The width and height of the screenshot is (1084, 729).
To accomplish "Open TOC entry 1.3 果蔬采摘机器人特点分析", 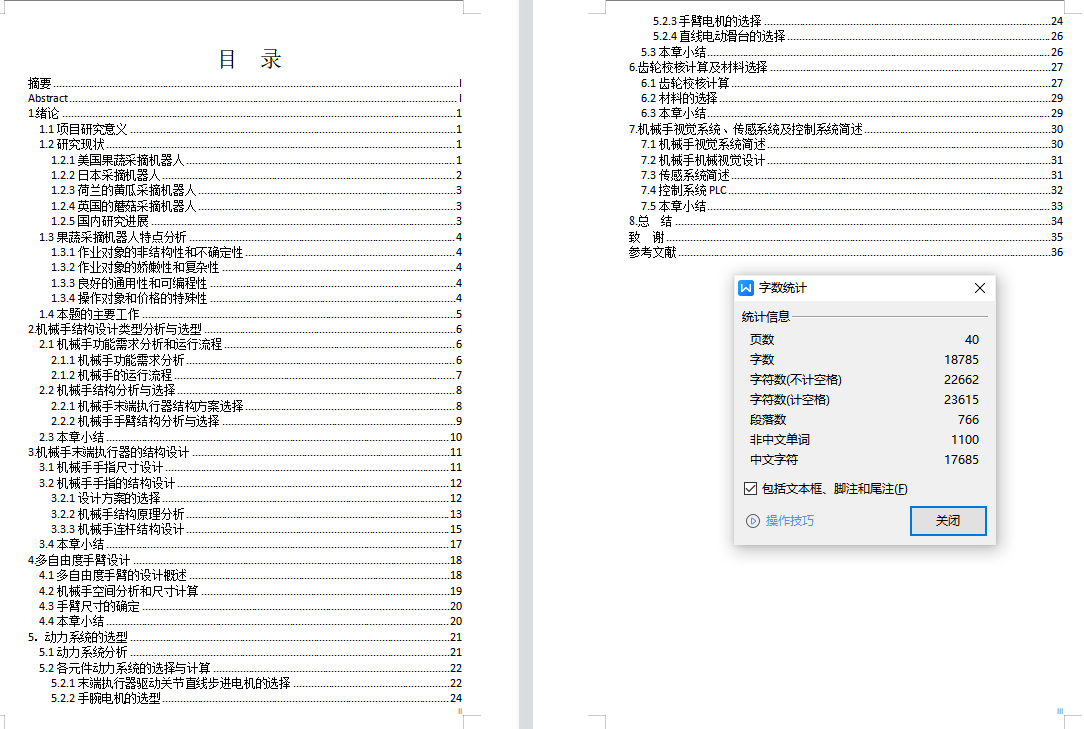I will [x=250, y=237].
